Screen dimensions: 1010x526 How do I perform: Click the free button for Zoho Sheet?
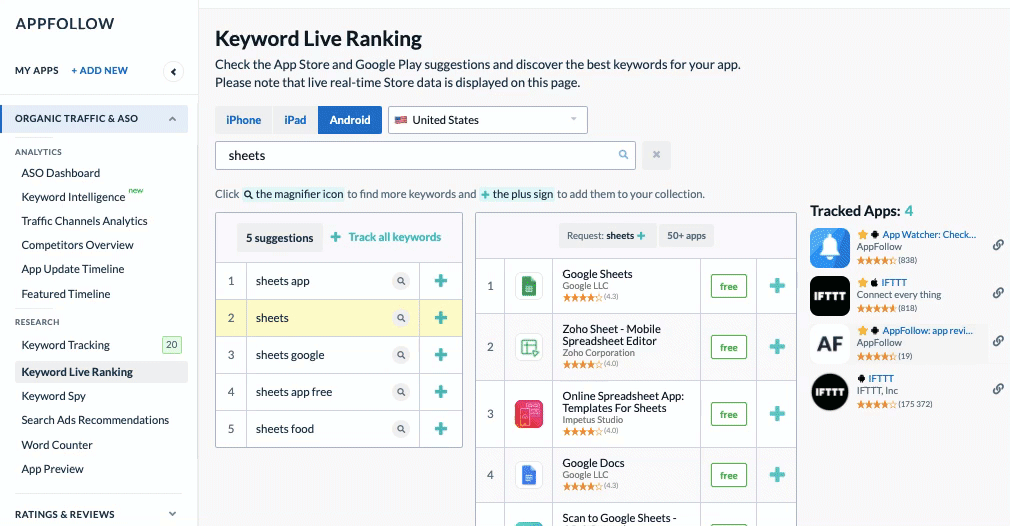click(x=729, y=348)
